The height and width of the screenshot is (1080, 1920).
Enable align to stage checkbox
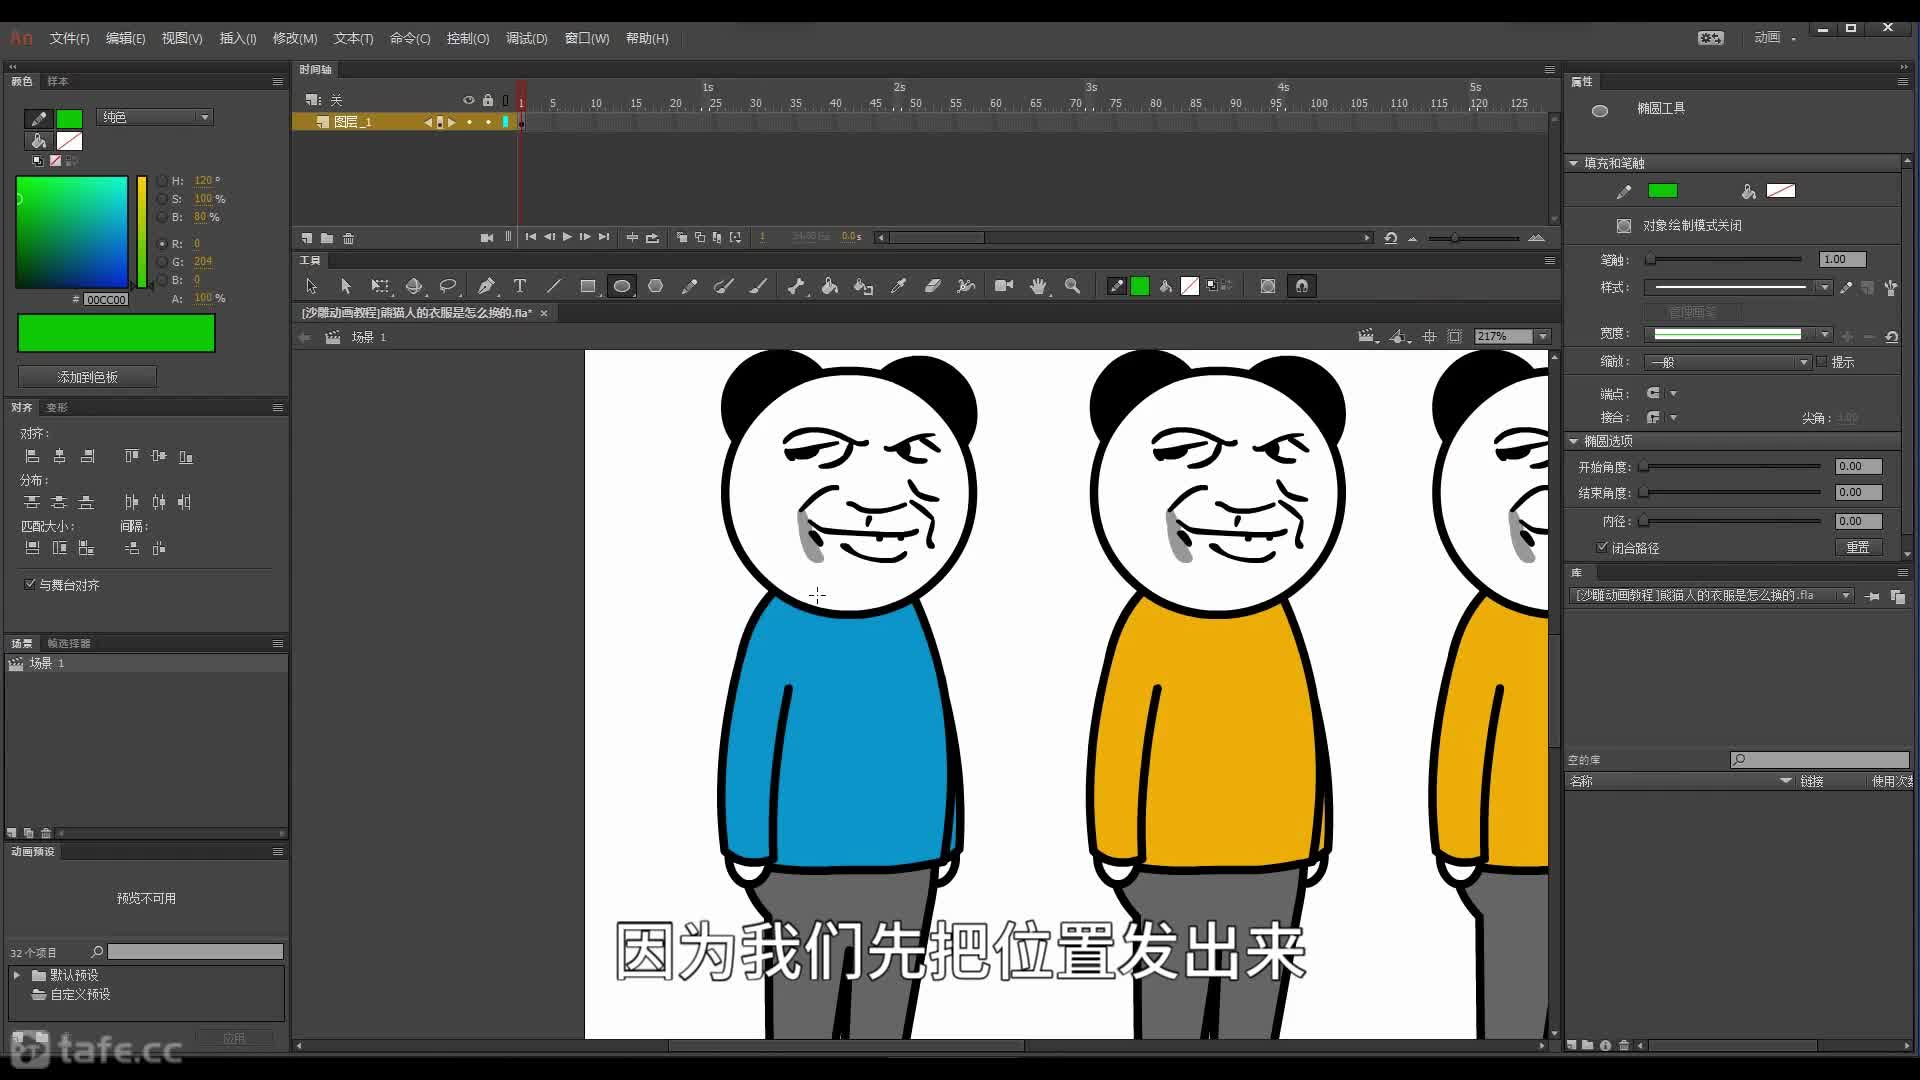30,584
